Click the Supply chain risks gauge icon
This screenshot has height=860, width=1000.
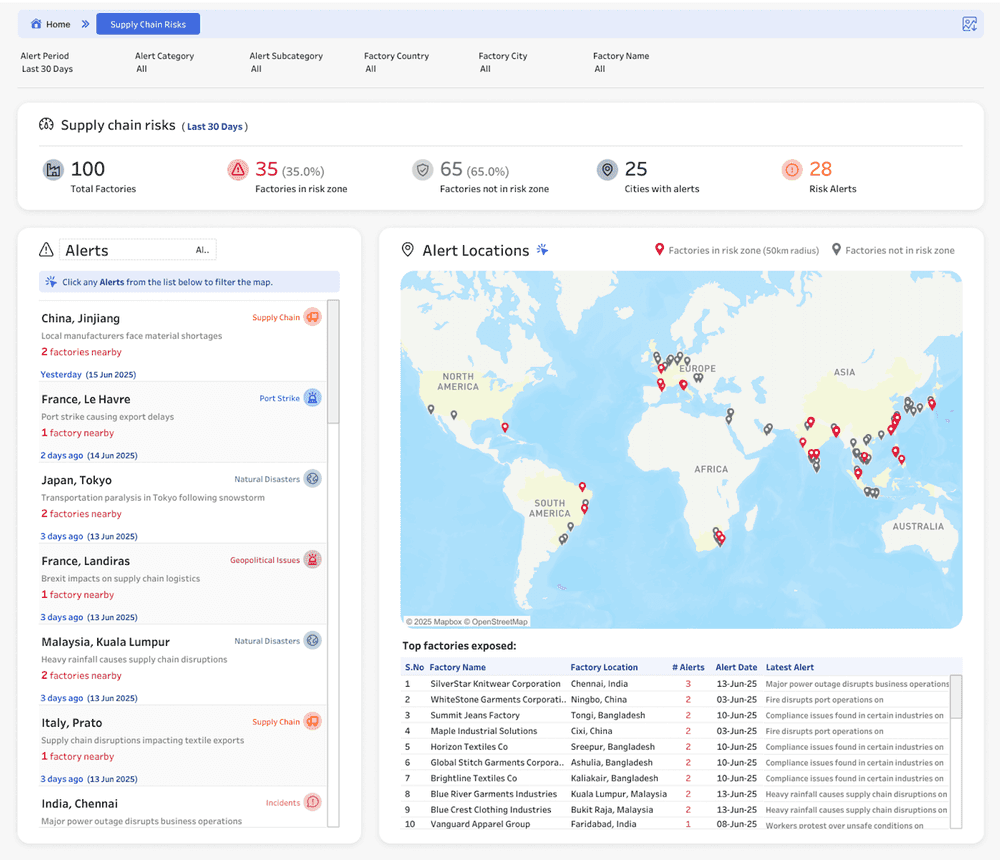[46, 124]
